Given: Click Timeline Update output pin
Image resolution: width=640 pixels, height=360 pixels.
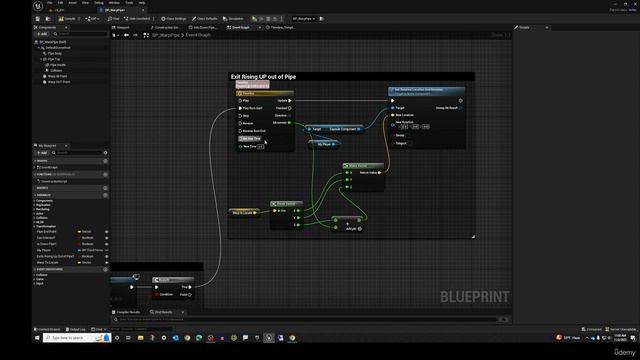Looking at the screenshot, I should pos(290,100).
